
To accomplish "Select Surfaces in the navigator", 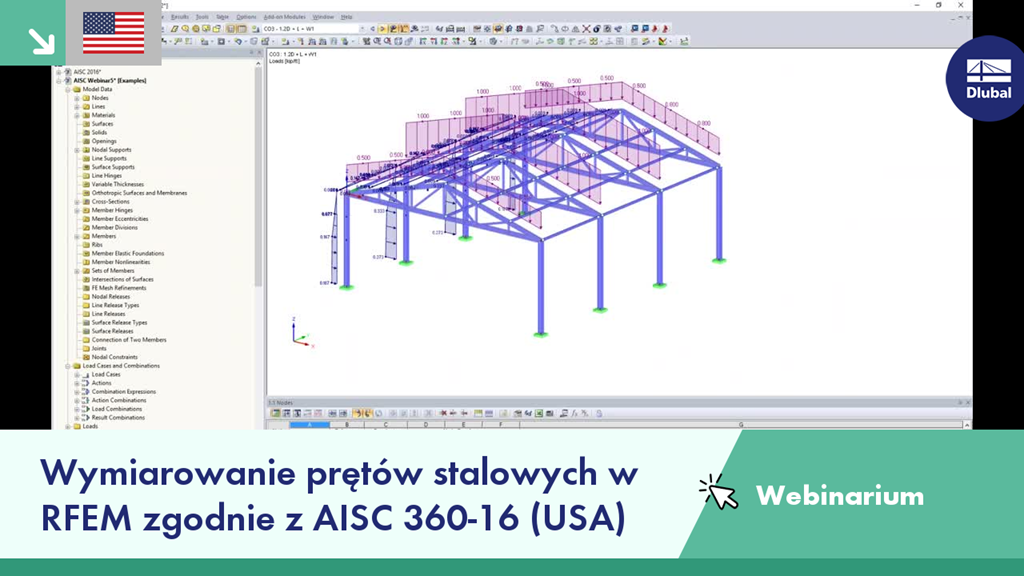I will point(102,123).
